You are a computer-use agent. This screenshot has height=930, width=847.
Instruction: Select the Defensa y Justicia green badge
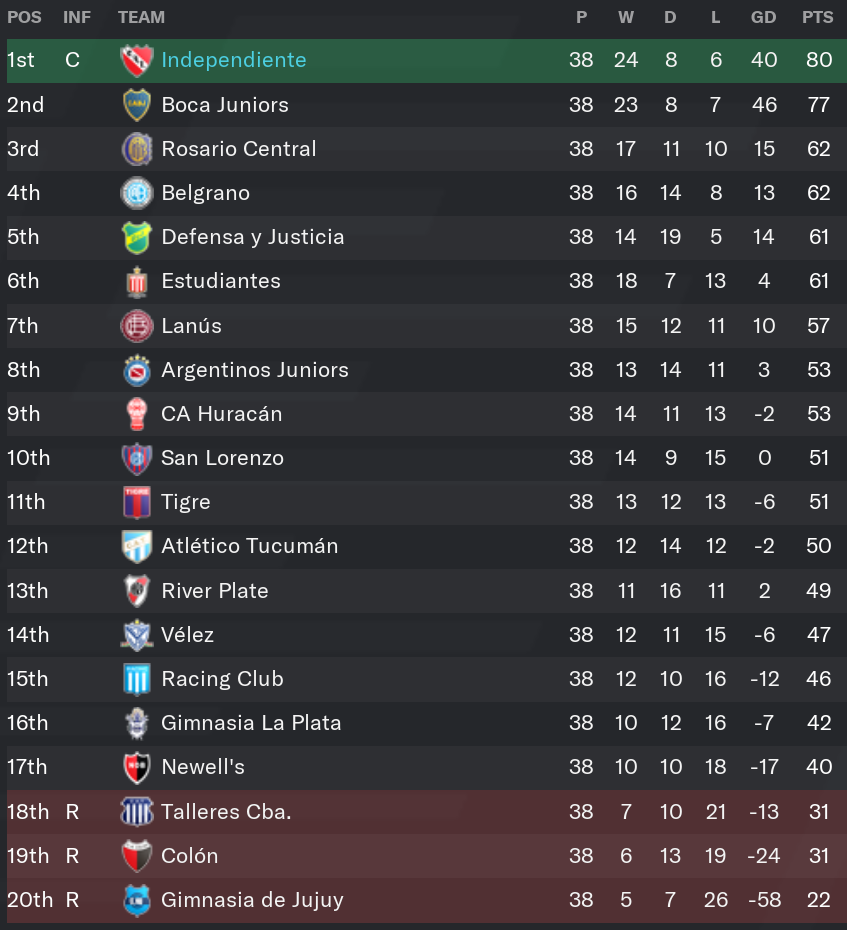click(x=137, y=237)
